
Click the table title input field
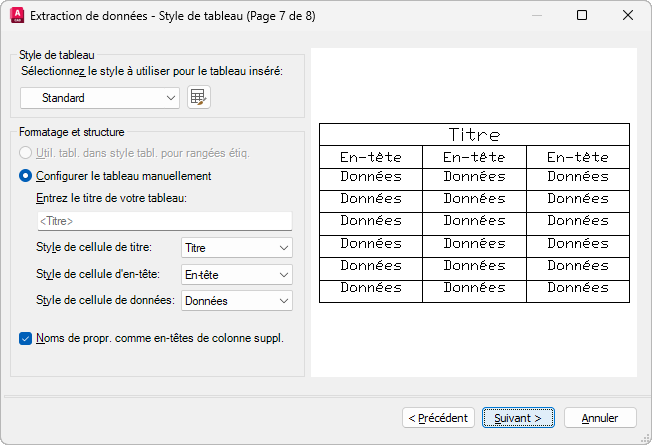pyautogui.click(x=164, y=220)
